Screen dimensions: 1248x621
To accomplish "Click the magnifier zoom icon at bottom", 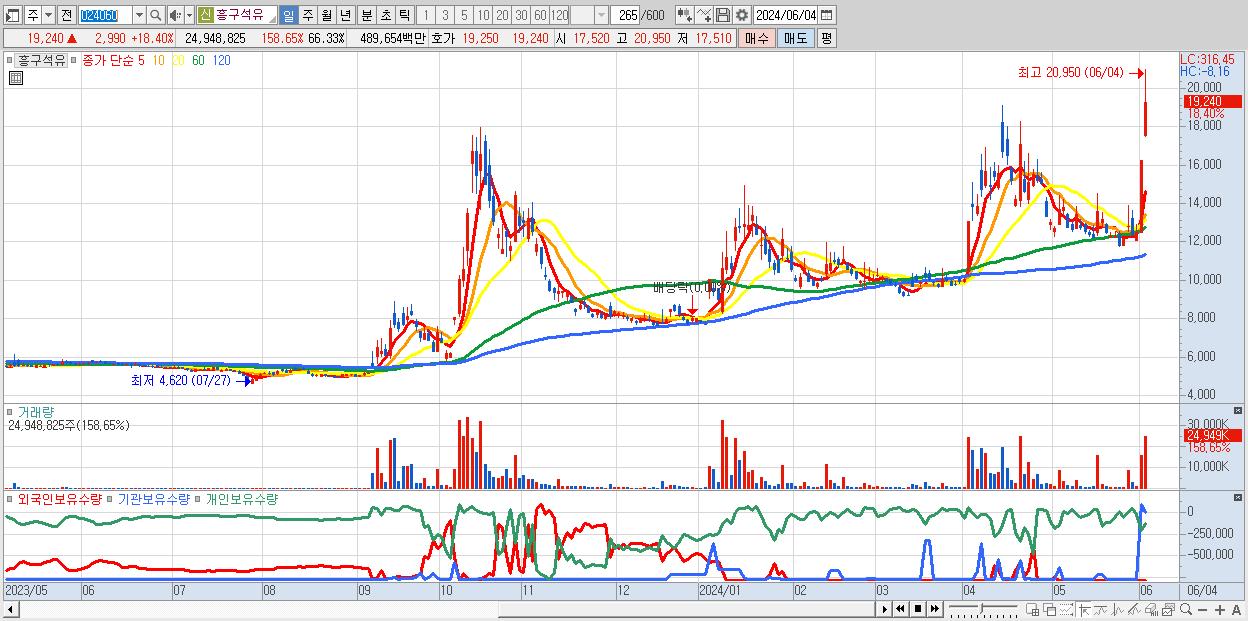I will pyautogui.click(x=1185, y=609).
